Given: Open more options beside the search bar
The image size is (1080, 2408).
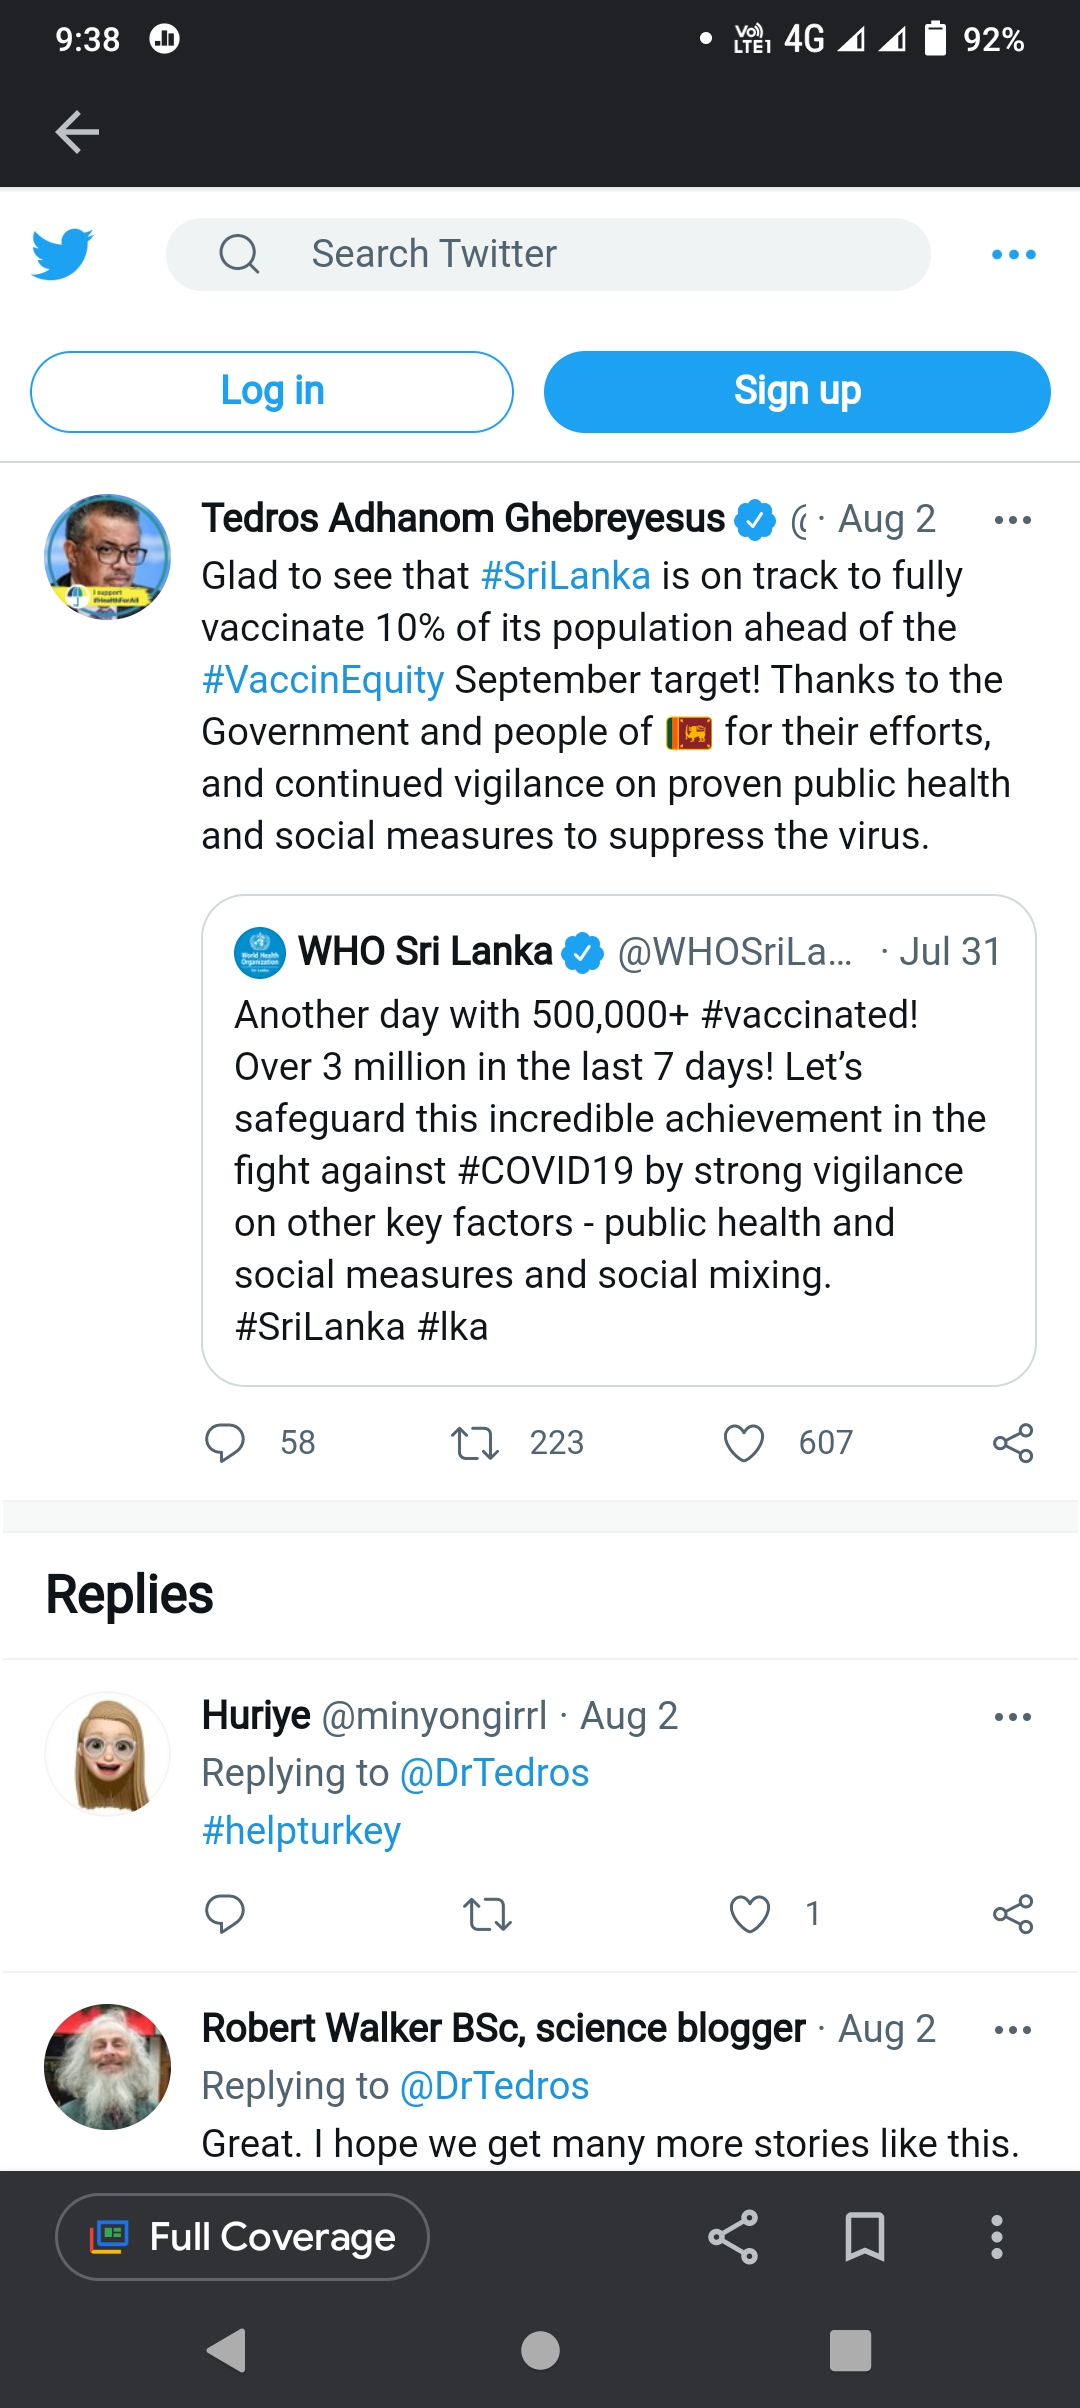Looking at the screenshot, I should 1013,255.
